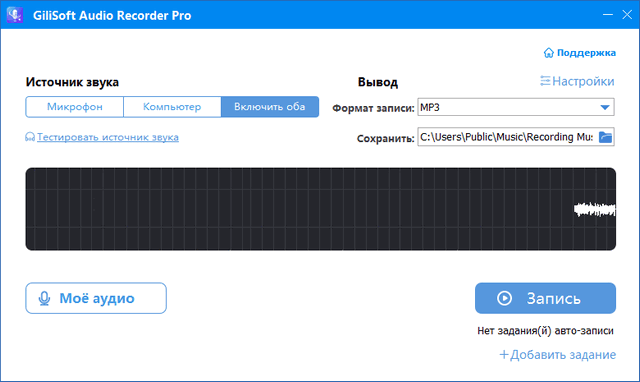This screenshot has width=640, height=382.
Task: Browse output folder with folder icon
Action: [x=605, y=137]
